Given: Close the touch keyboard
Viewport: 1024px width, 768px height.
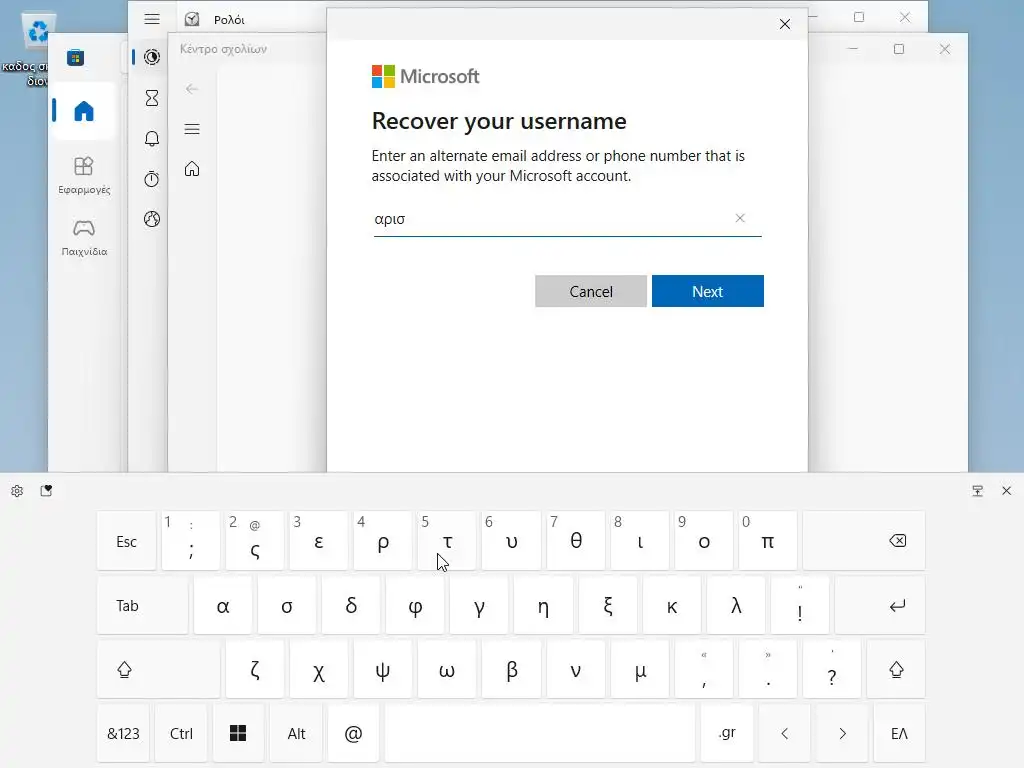Looking at the screenshot, I should [x=1006, y=491].
